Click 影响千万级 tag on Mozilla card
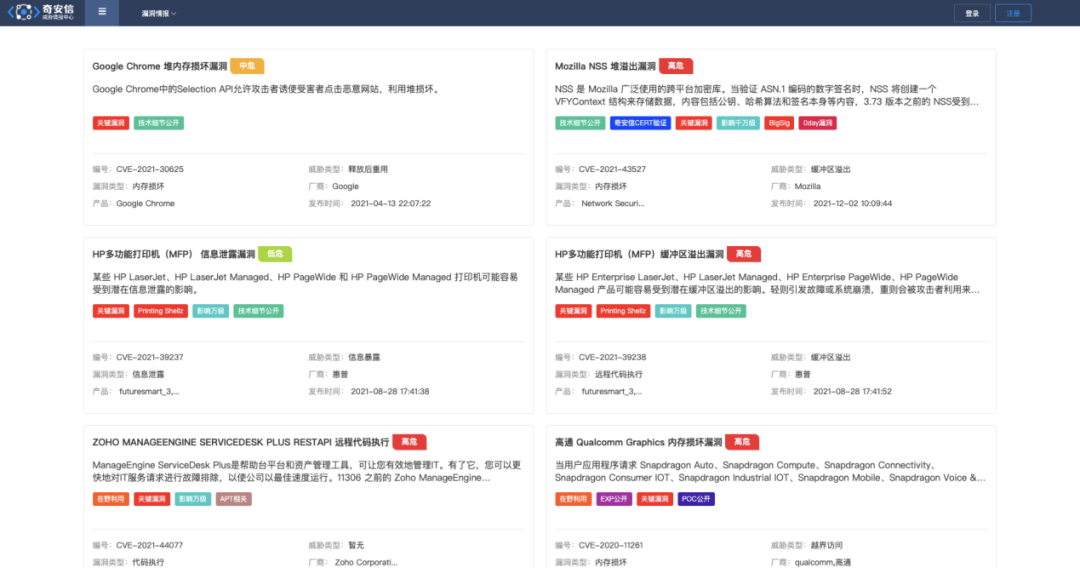 pyautogui.click(x=738, y=123)
